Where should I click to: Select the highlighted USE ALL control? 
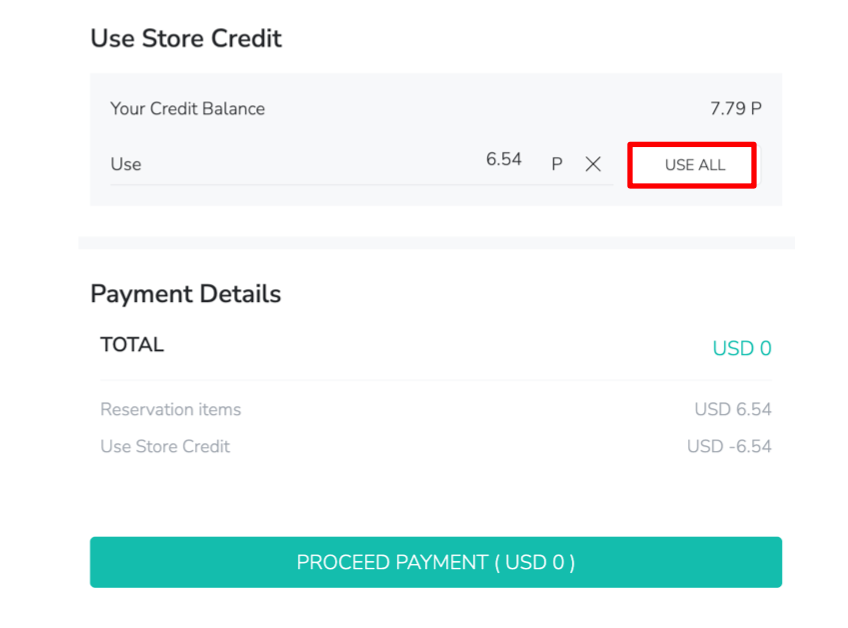point(691,164)
